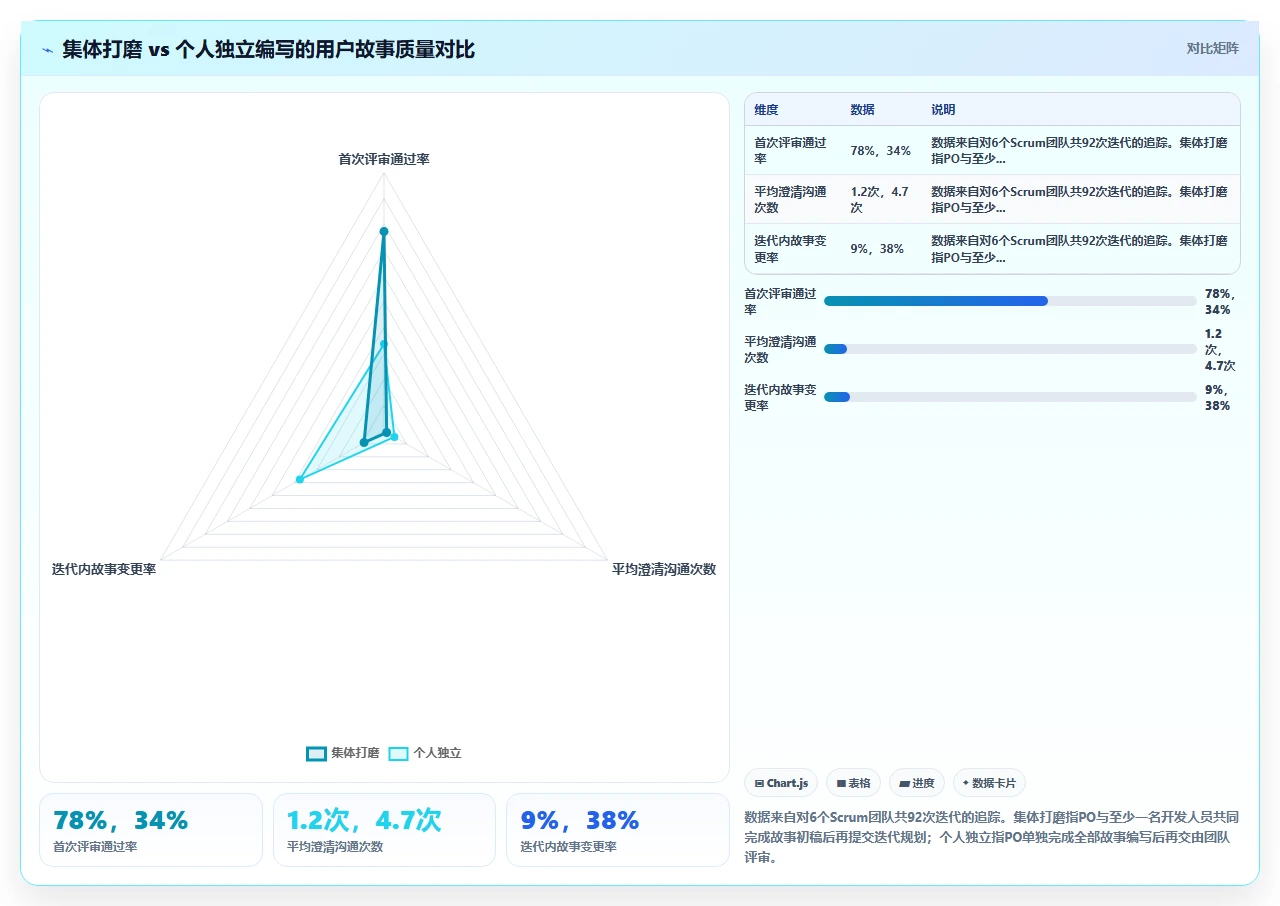This screenshot has width=1280, height=906.
Task: Toggle the 集体打磨 legend entry
Action: click(x=343, y=753)
